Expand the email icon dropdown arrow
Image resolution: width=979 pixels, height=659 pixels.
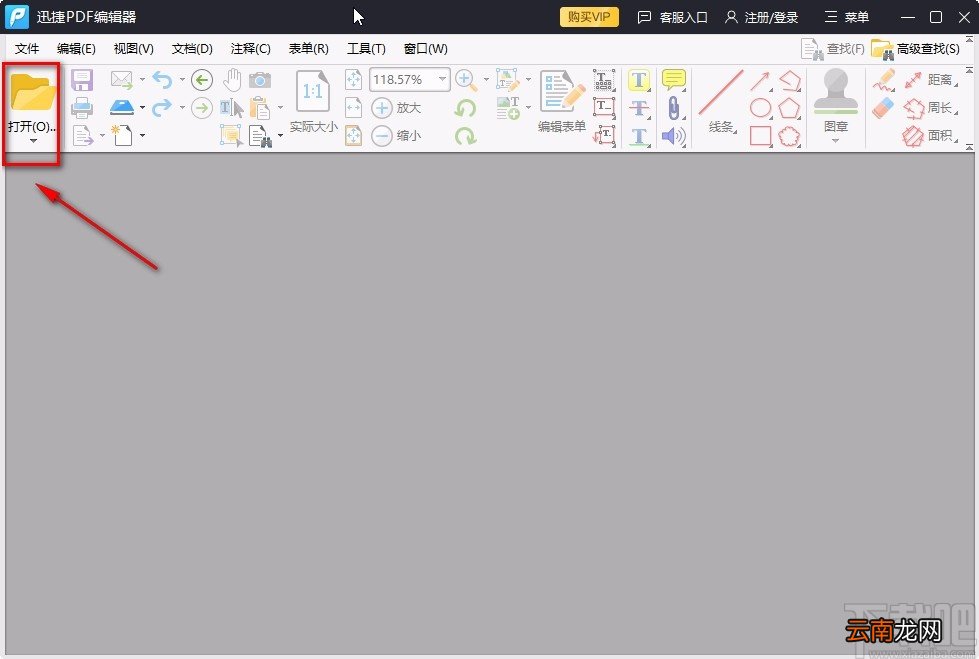click(x=142, y=80)
